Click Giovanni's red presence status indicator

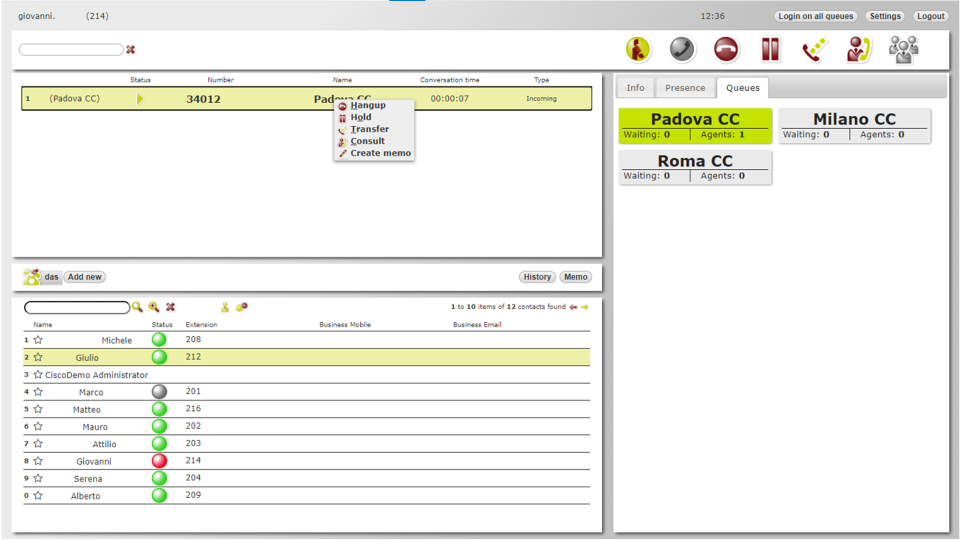click(159, 461)
